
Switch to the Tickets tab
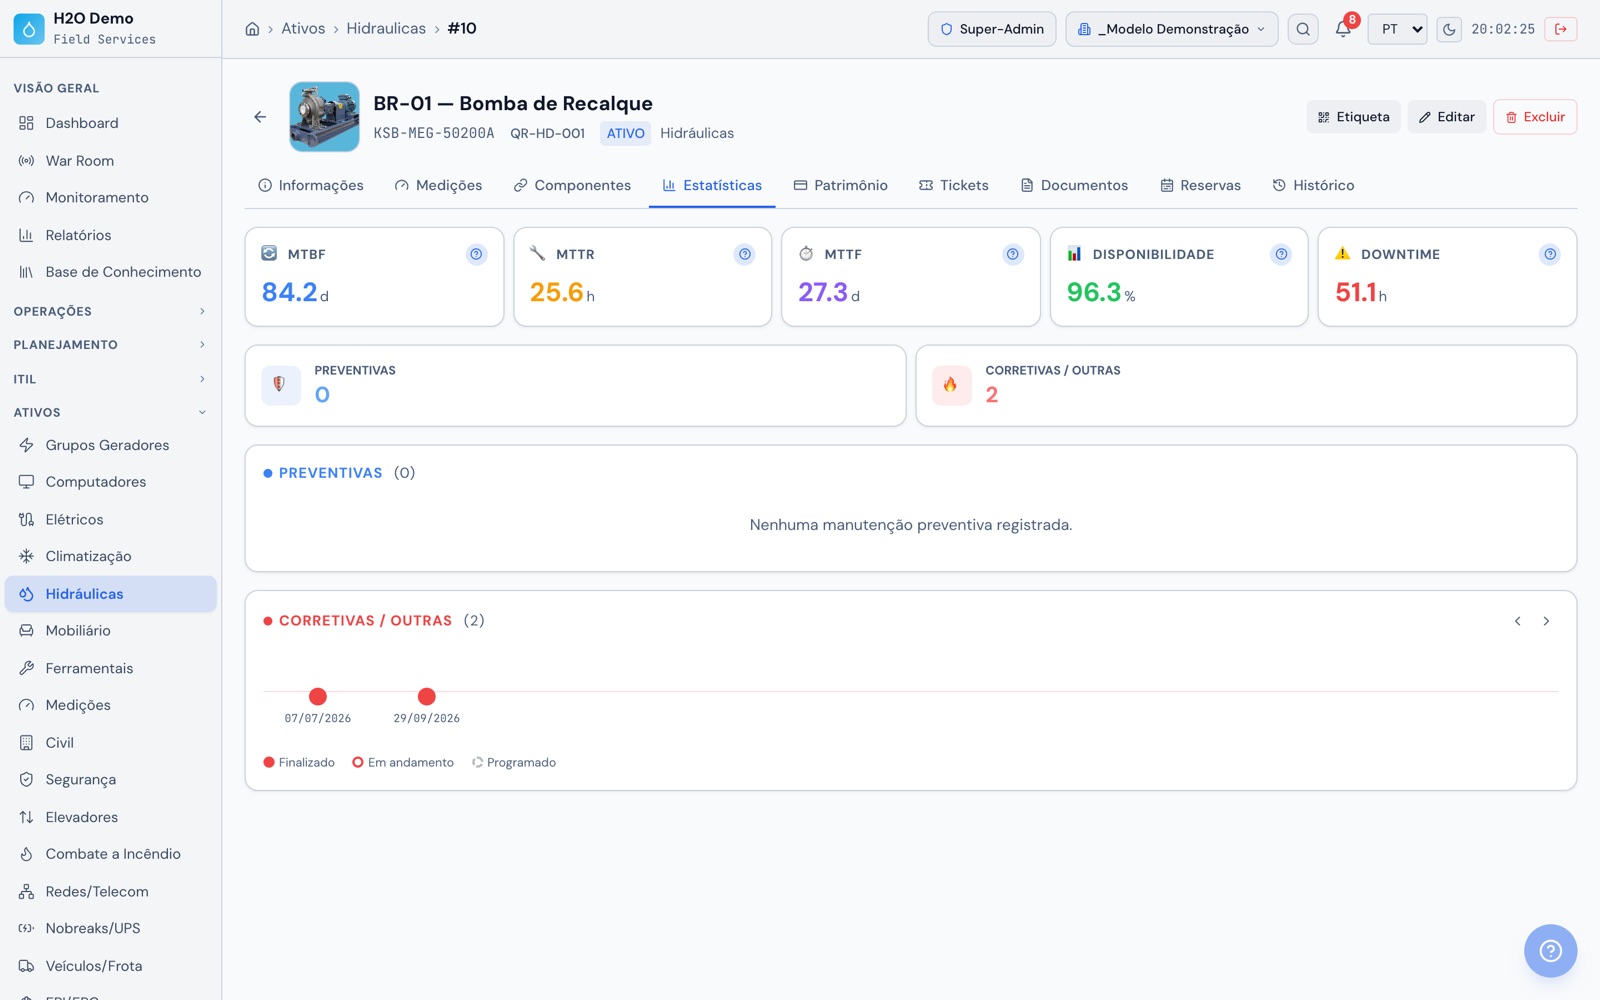tap(954, 185)
